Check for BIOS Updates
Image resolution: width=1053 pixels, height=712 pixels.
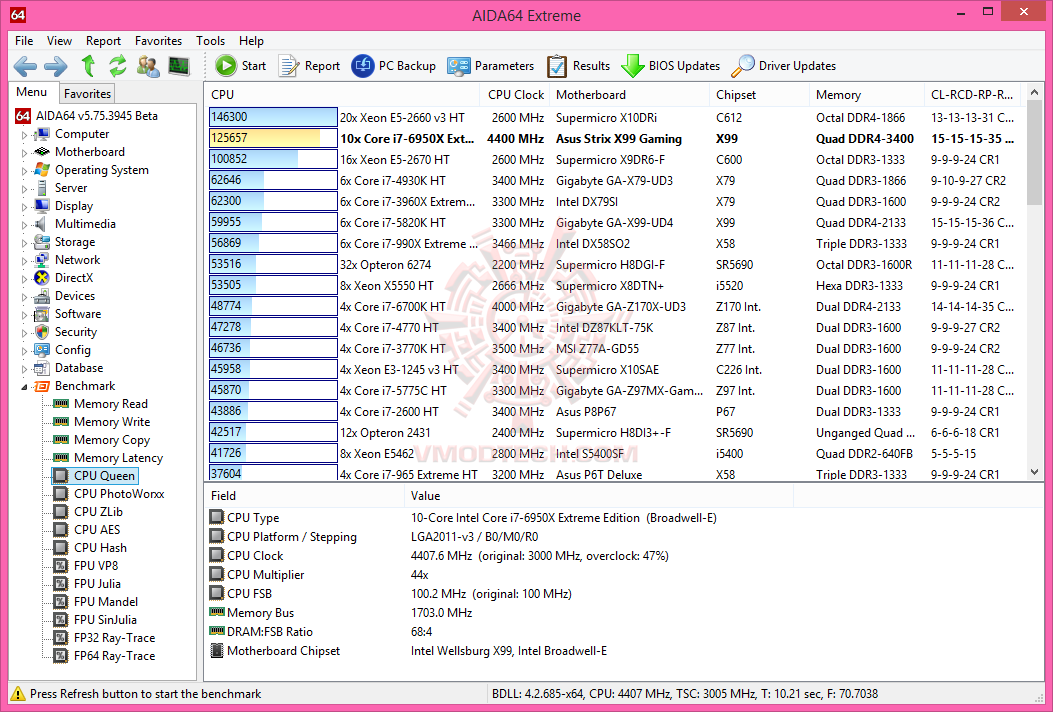click(x=670, y=66)
